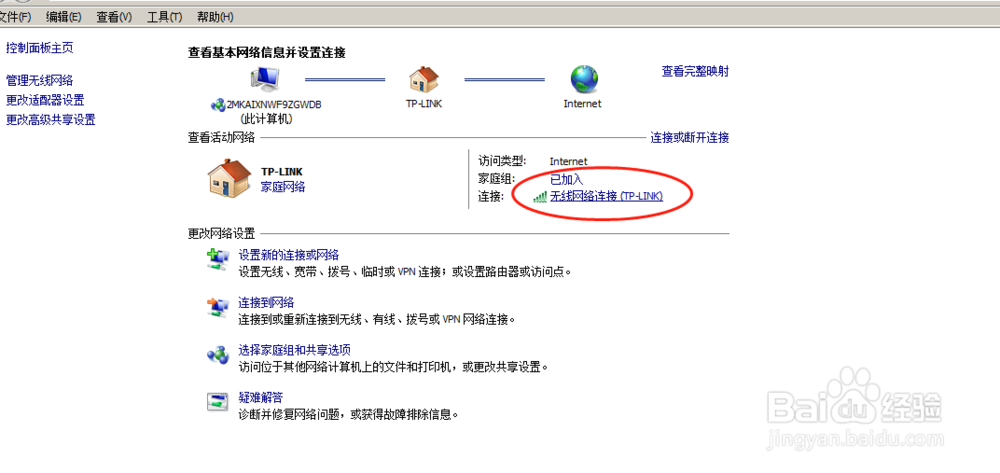Open 无线网络连接 (TP-LINK) status link
Image resolution: width=1000 pixels, height=473 pixels.
tap(607, 197)
